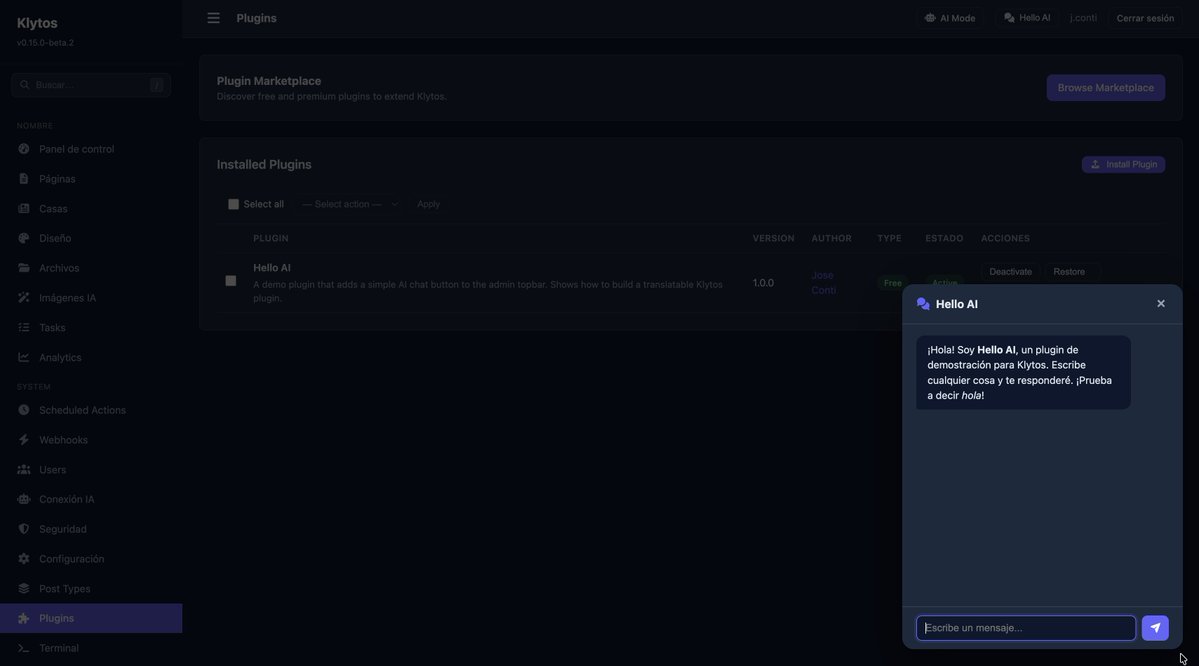Click the Panel de control icon

point(24,148)
